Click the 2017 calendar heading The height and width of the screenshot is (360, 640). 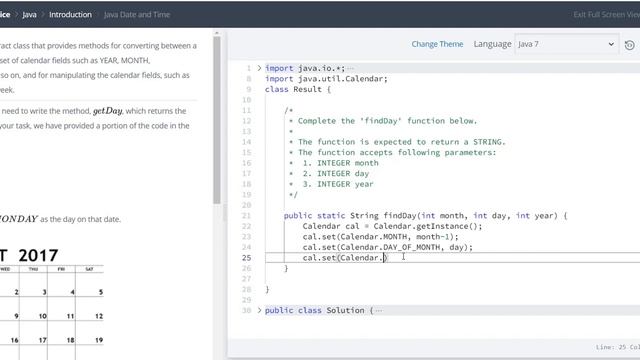(38, 256)
